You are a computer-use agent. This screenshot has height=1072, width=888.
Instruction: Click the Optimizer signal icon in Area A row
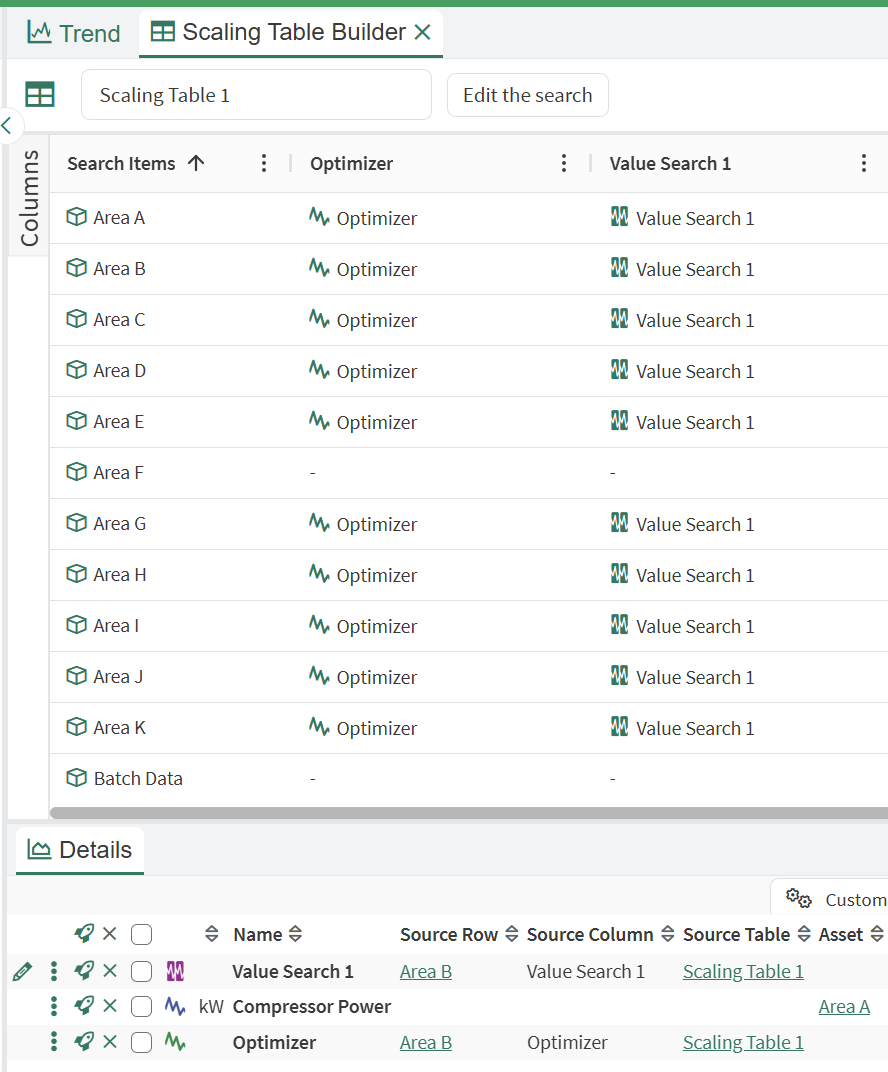click(x=319, y=217)
